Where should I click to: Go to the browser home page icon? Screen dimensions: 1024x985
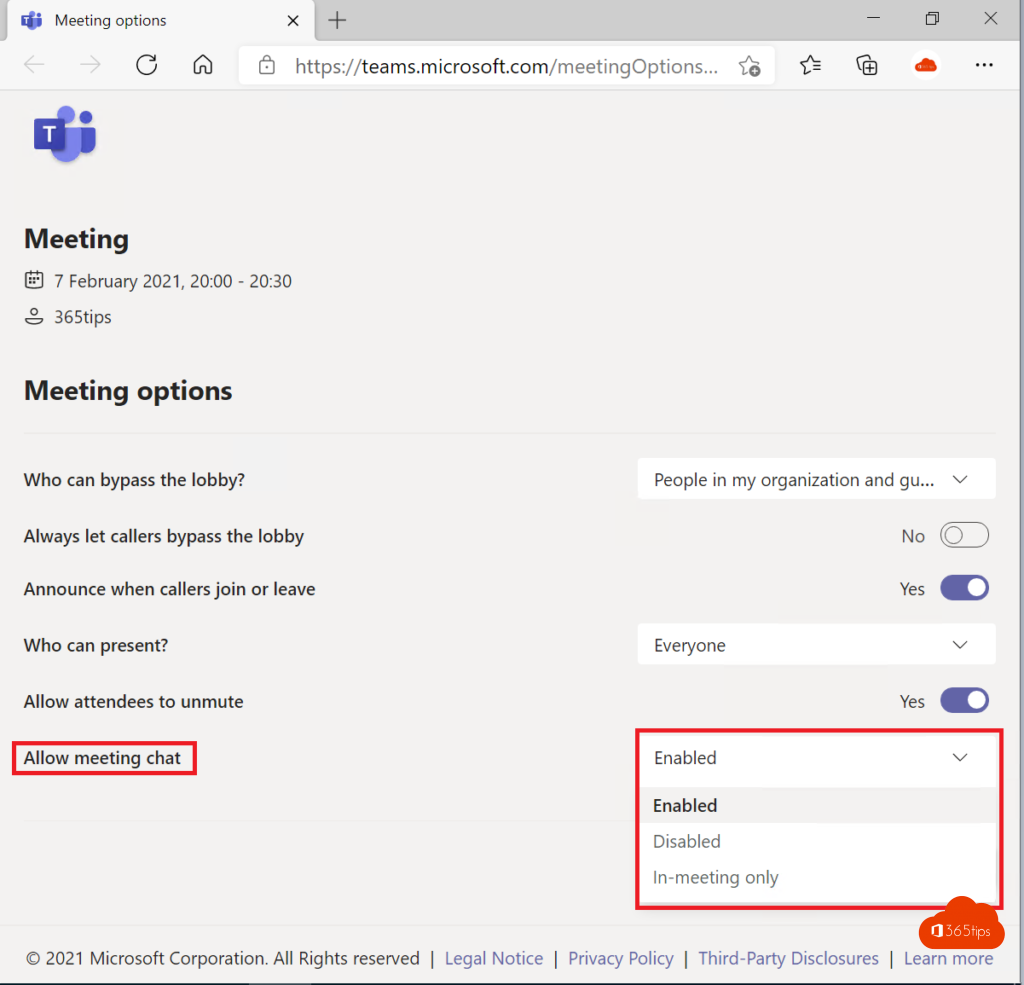(203, 66)
